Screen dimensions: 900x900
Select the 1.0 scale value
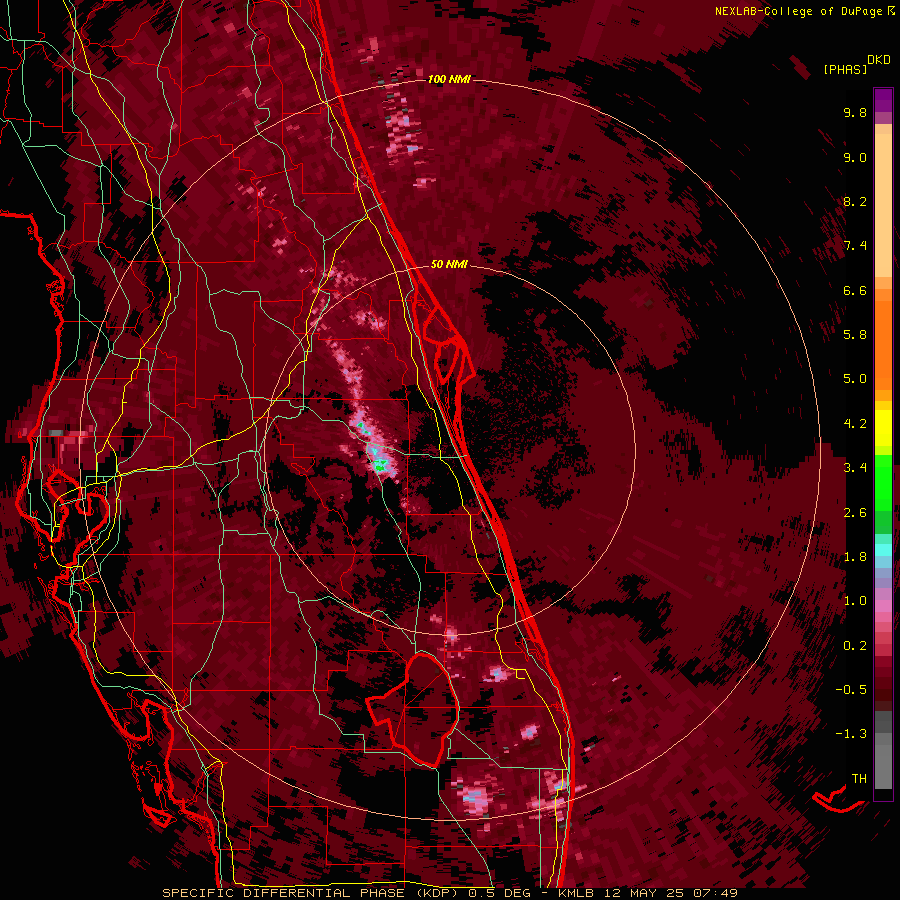pos(855,601)
